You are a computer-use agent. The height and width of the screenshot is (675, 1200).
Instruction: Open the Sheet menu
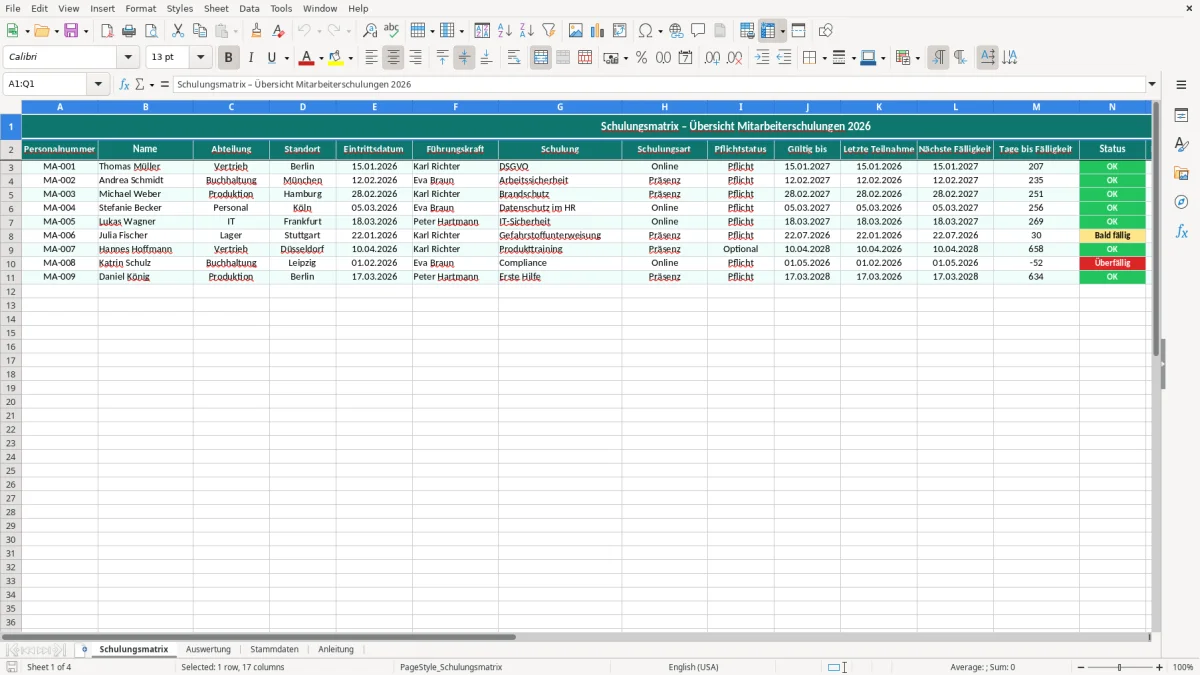pos(216,8)
